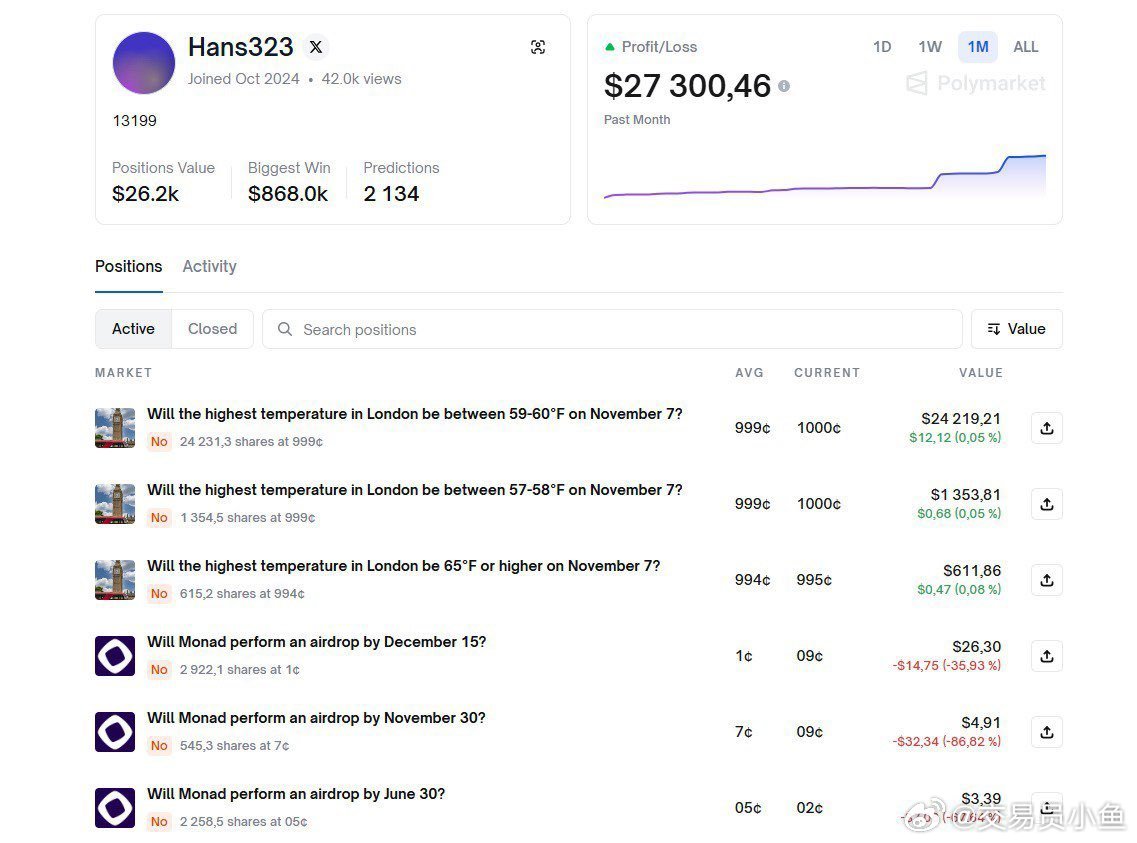Screen dimensions: 1137x843
Task: Click the 42.0k views text
Action: point(362,79)
